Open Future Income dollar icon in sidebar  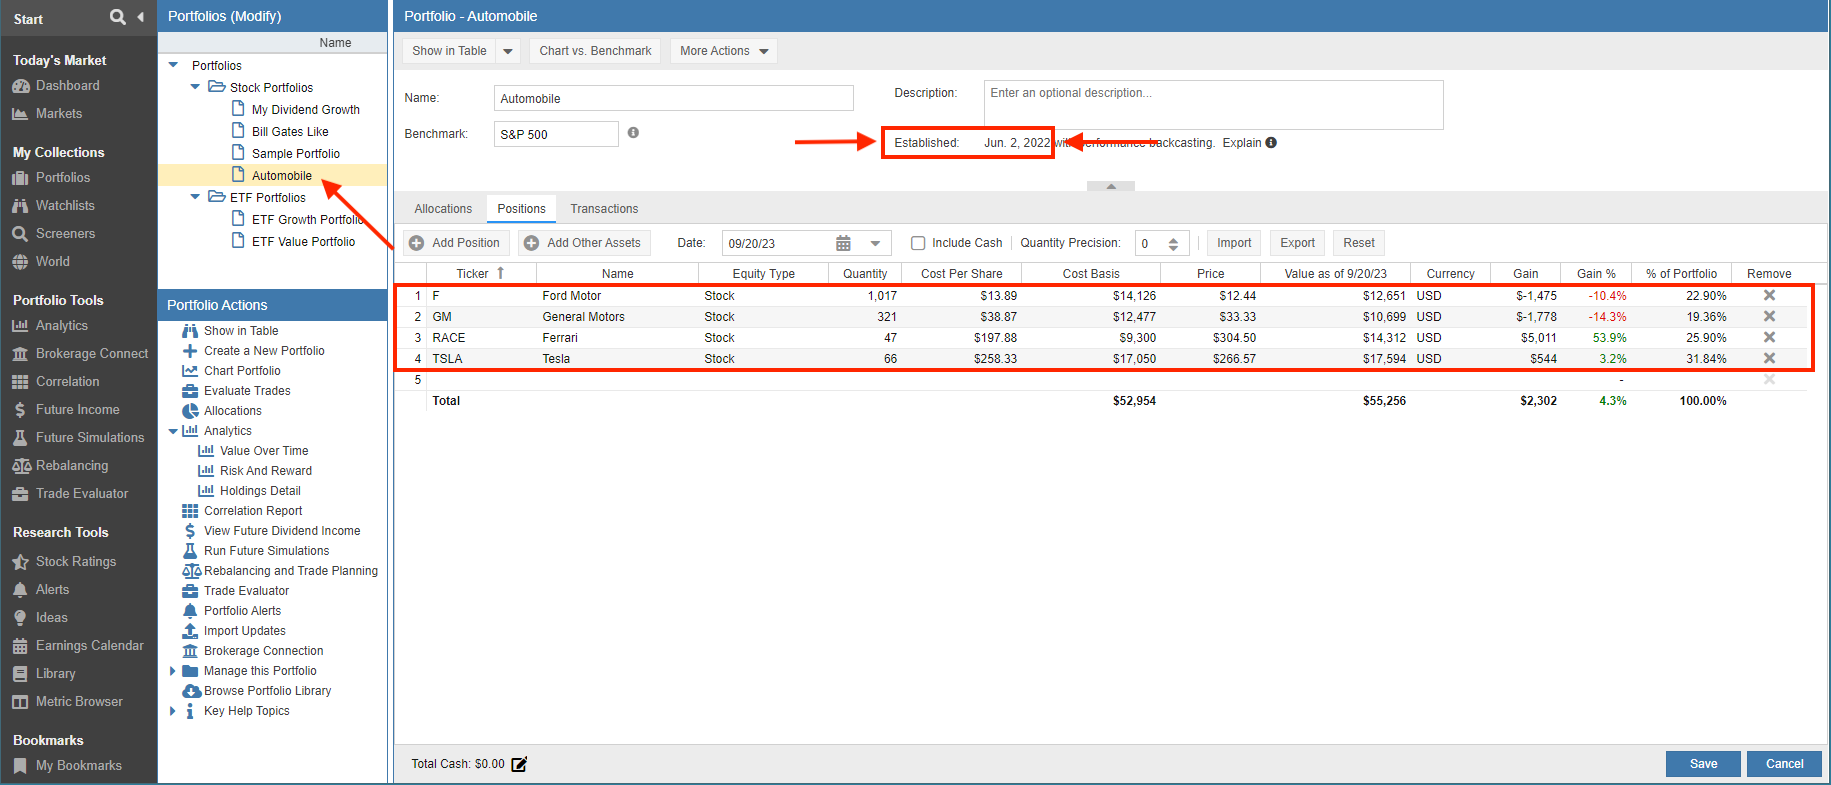[20, 410]
